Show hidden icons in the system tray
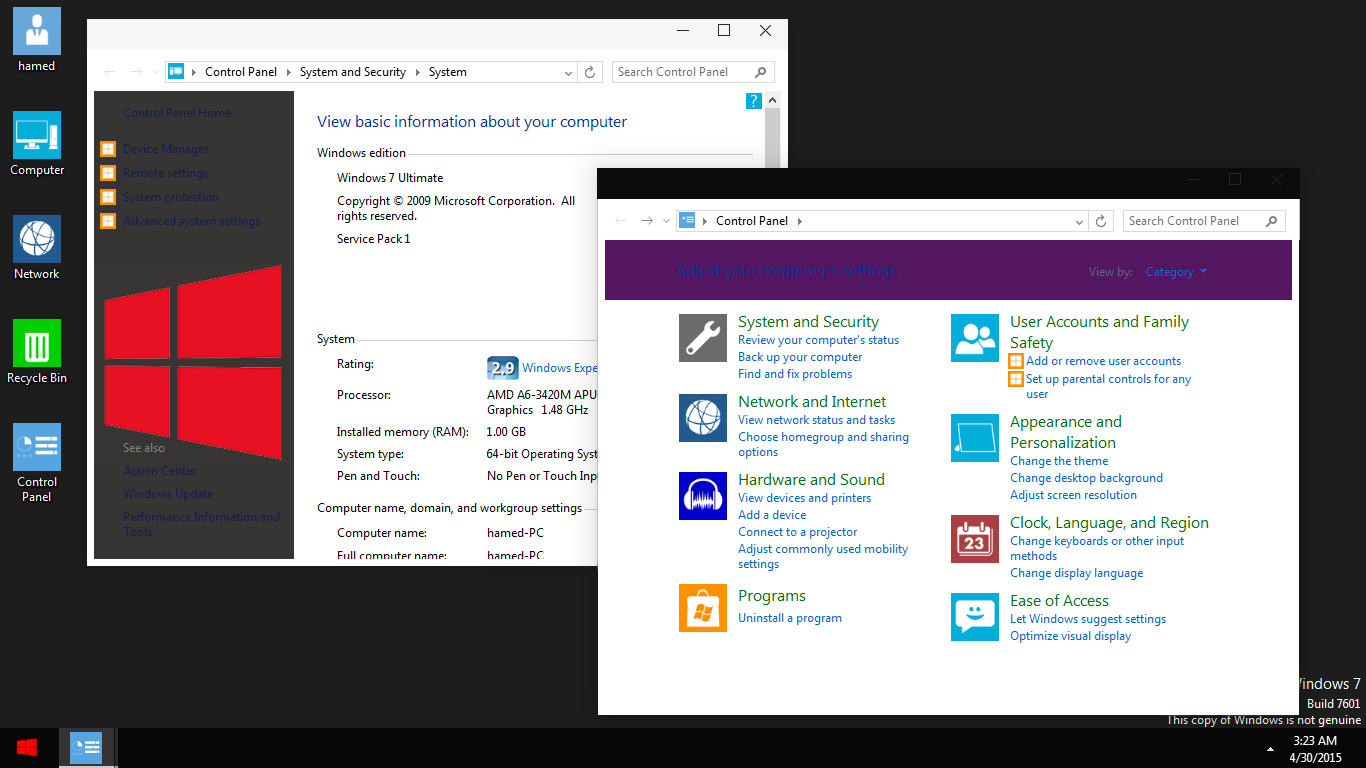 coord(1270,749)
